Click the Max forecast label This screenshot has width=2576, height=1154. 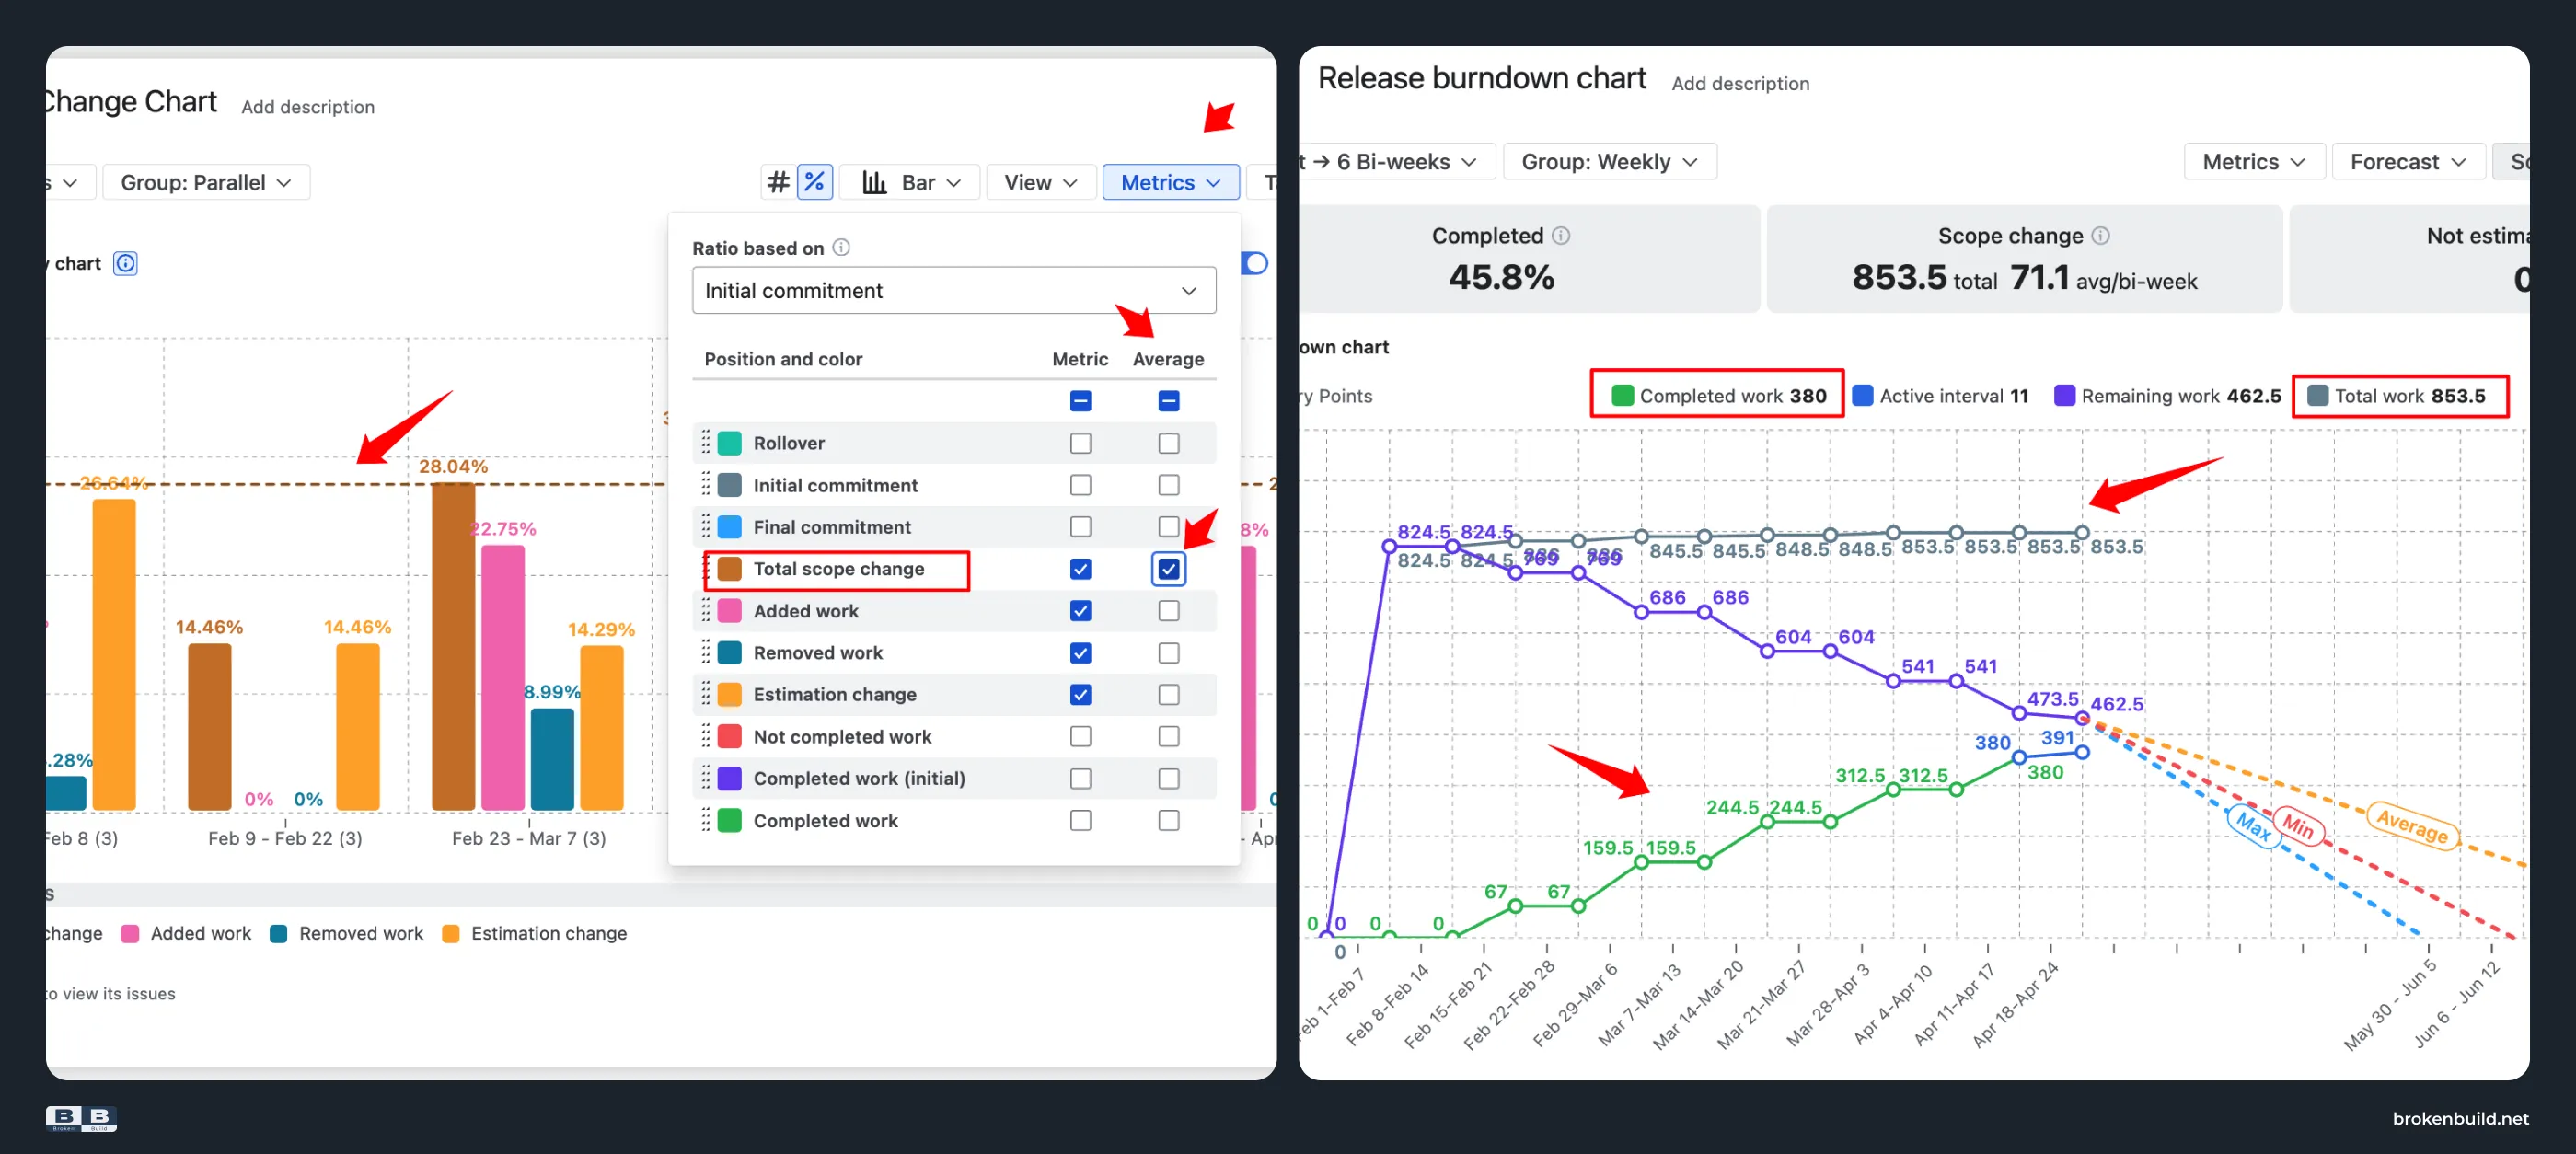click(2253, 827)
